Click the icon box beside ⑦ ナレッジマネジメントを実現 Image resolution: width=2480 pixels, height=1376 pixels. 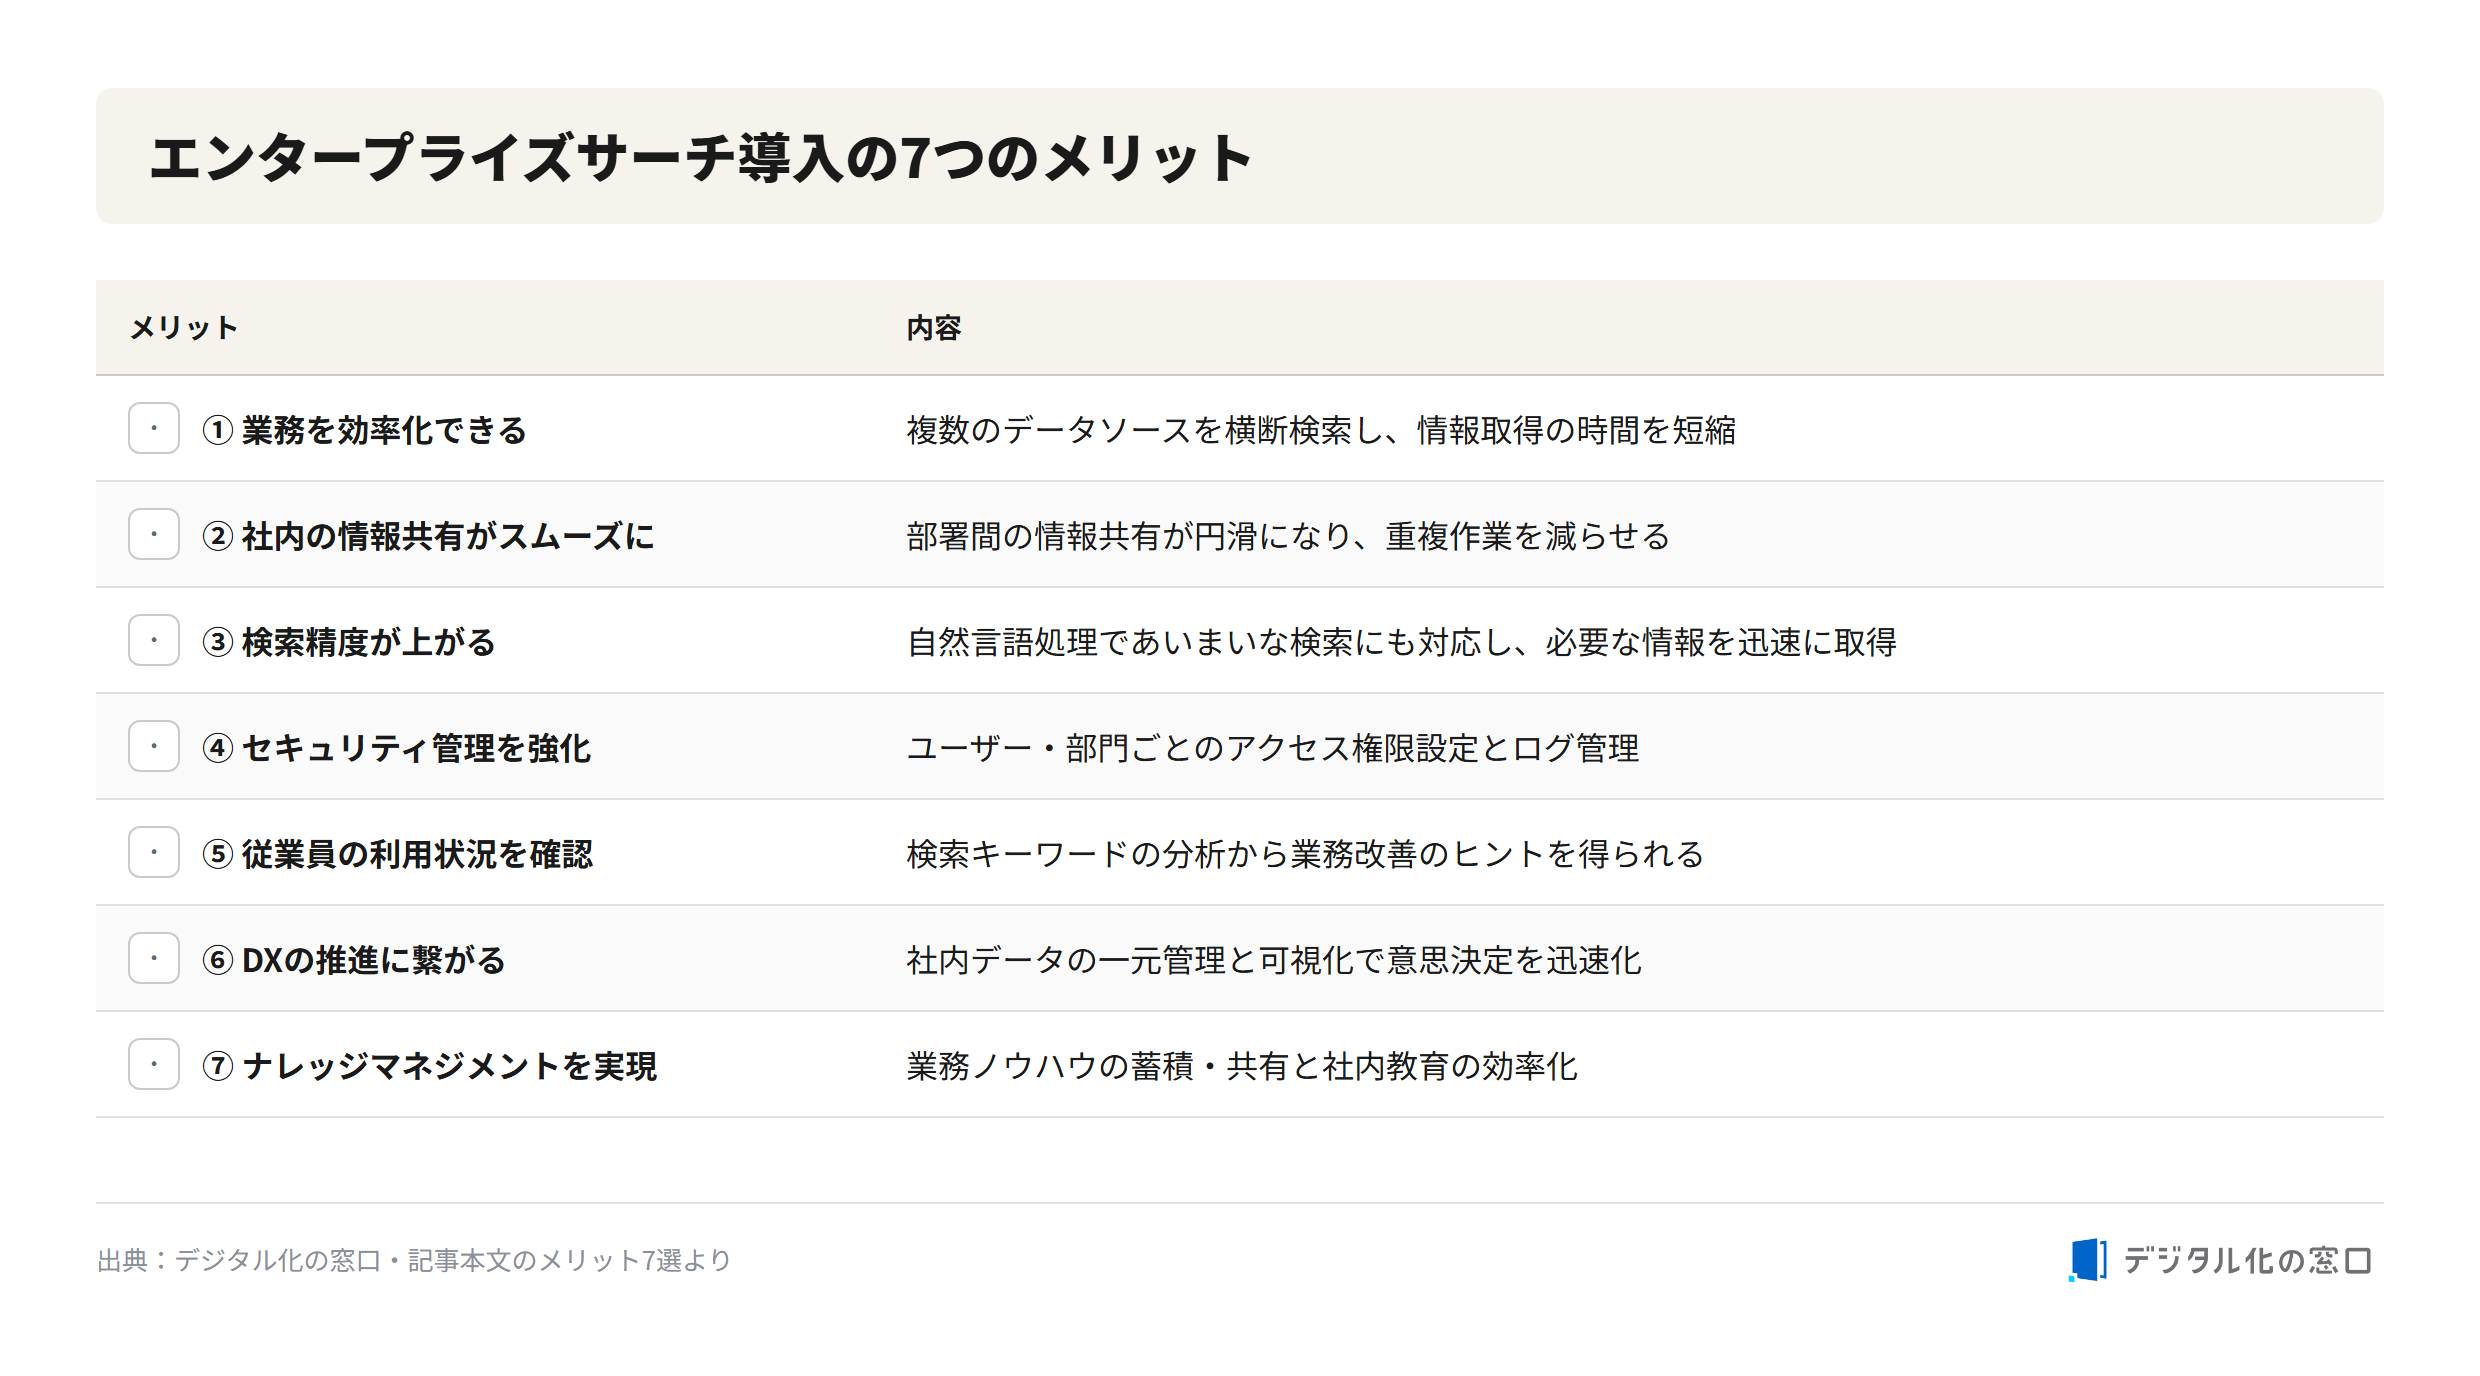point(154,1064)
